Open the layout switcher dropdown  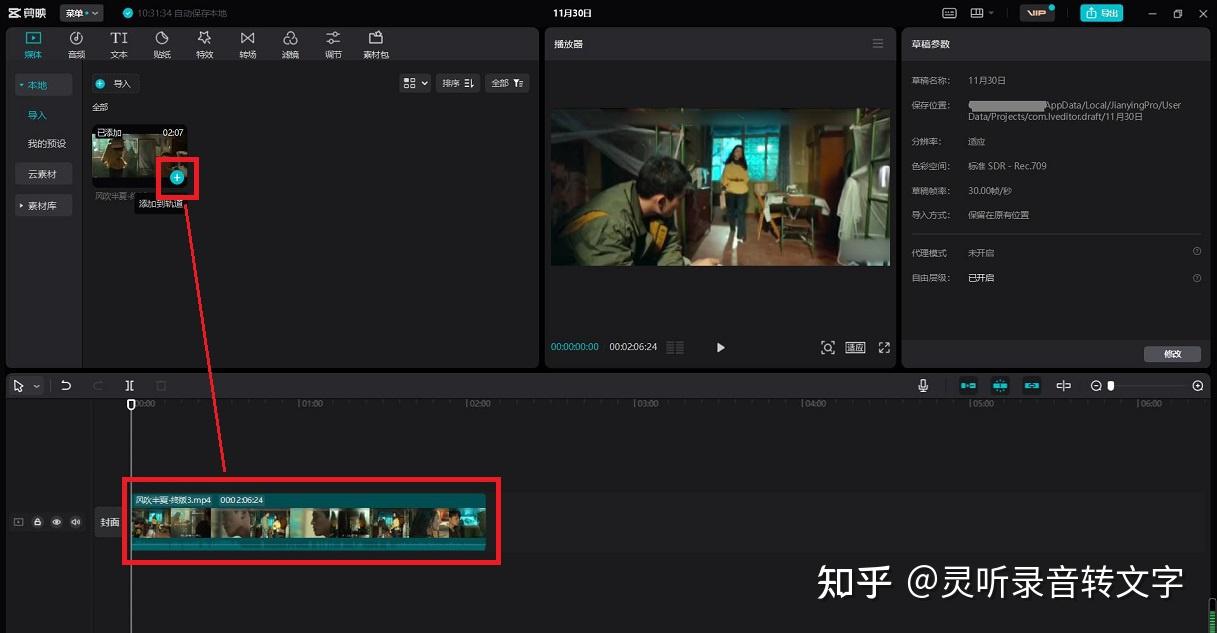pyautogui.click(x=982, y=13)
